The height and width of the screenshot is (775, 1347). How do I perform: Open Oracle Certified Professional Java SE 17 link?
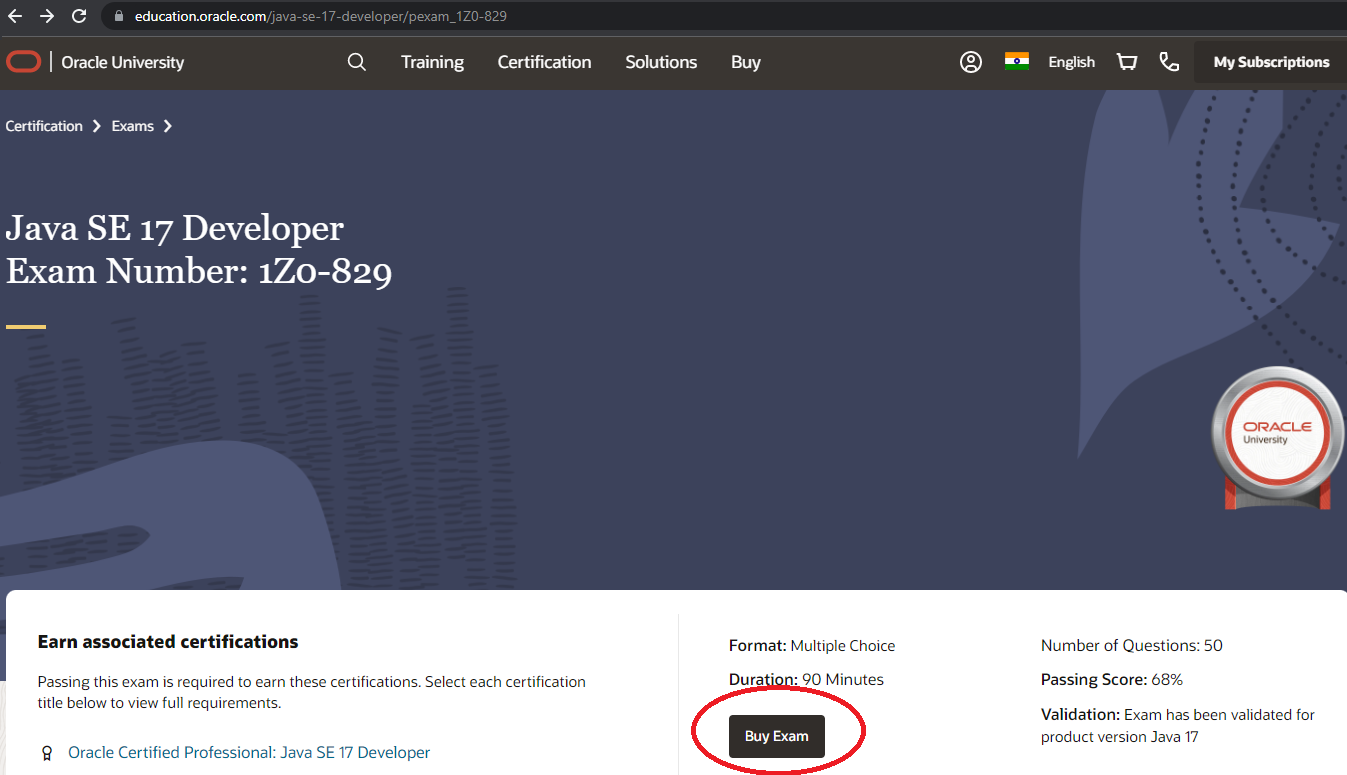[249, 752]
